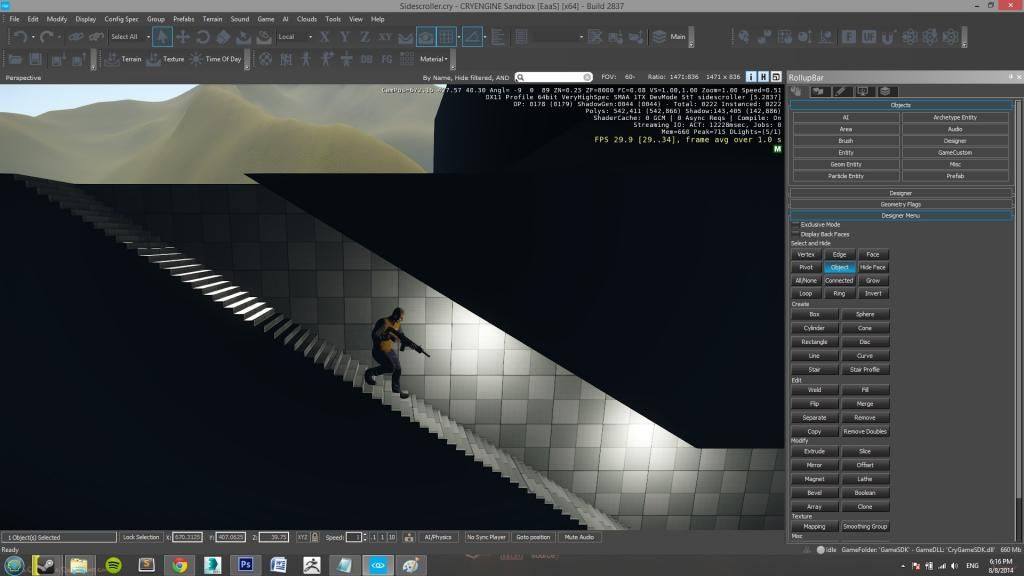
Task: Open Photoshop from the Windows taskbar
Action: coord(246,565)
